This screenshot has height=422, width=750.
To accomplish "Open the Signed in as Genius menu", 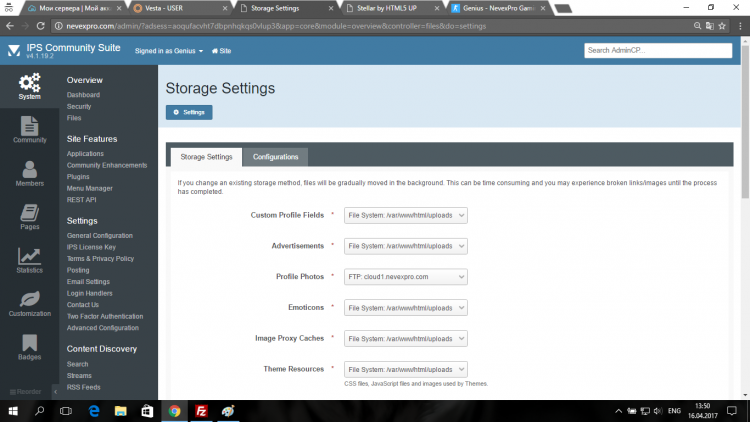I will point(169,50).
